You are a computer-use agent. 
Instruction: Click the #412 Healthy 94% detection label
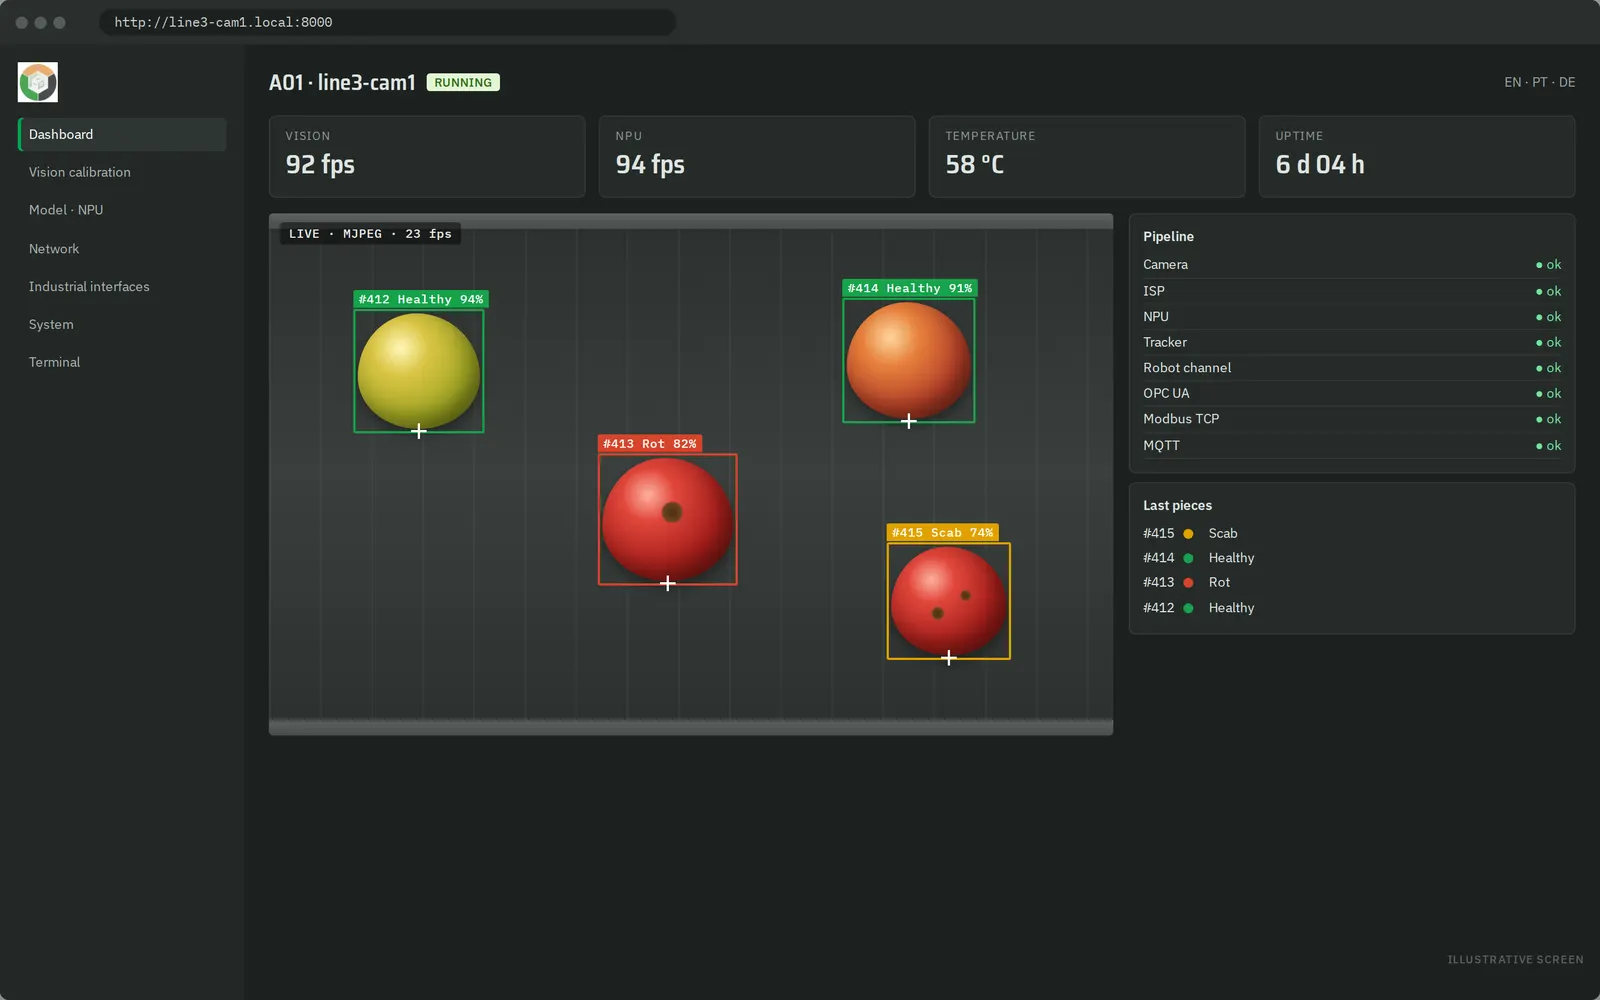click(421, 299)
